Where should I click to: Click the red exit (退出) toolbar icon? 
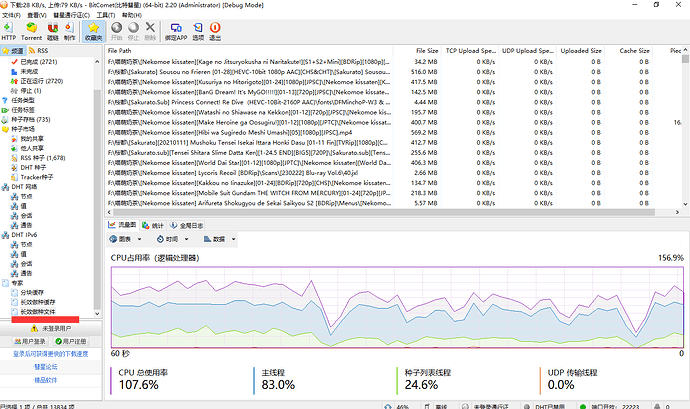click(x=215, y=31)
